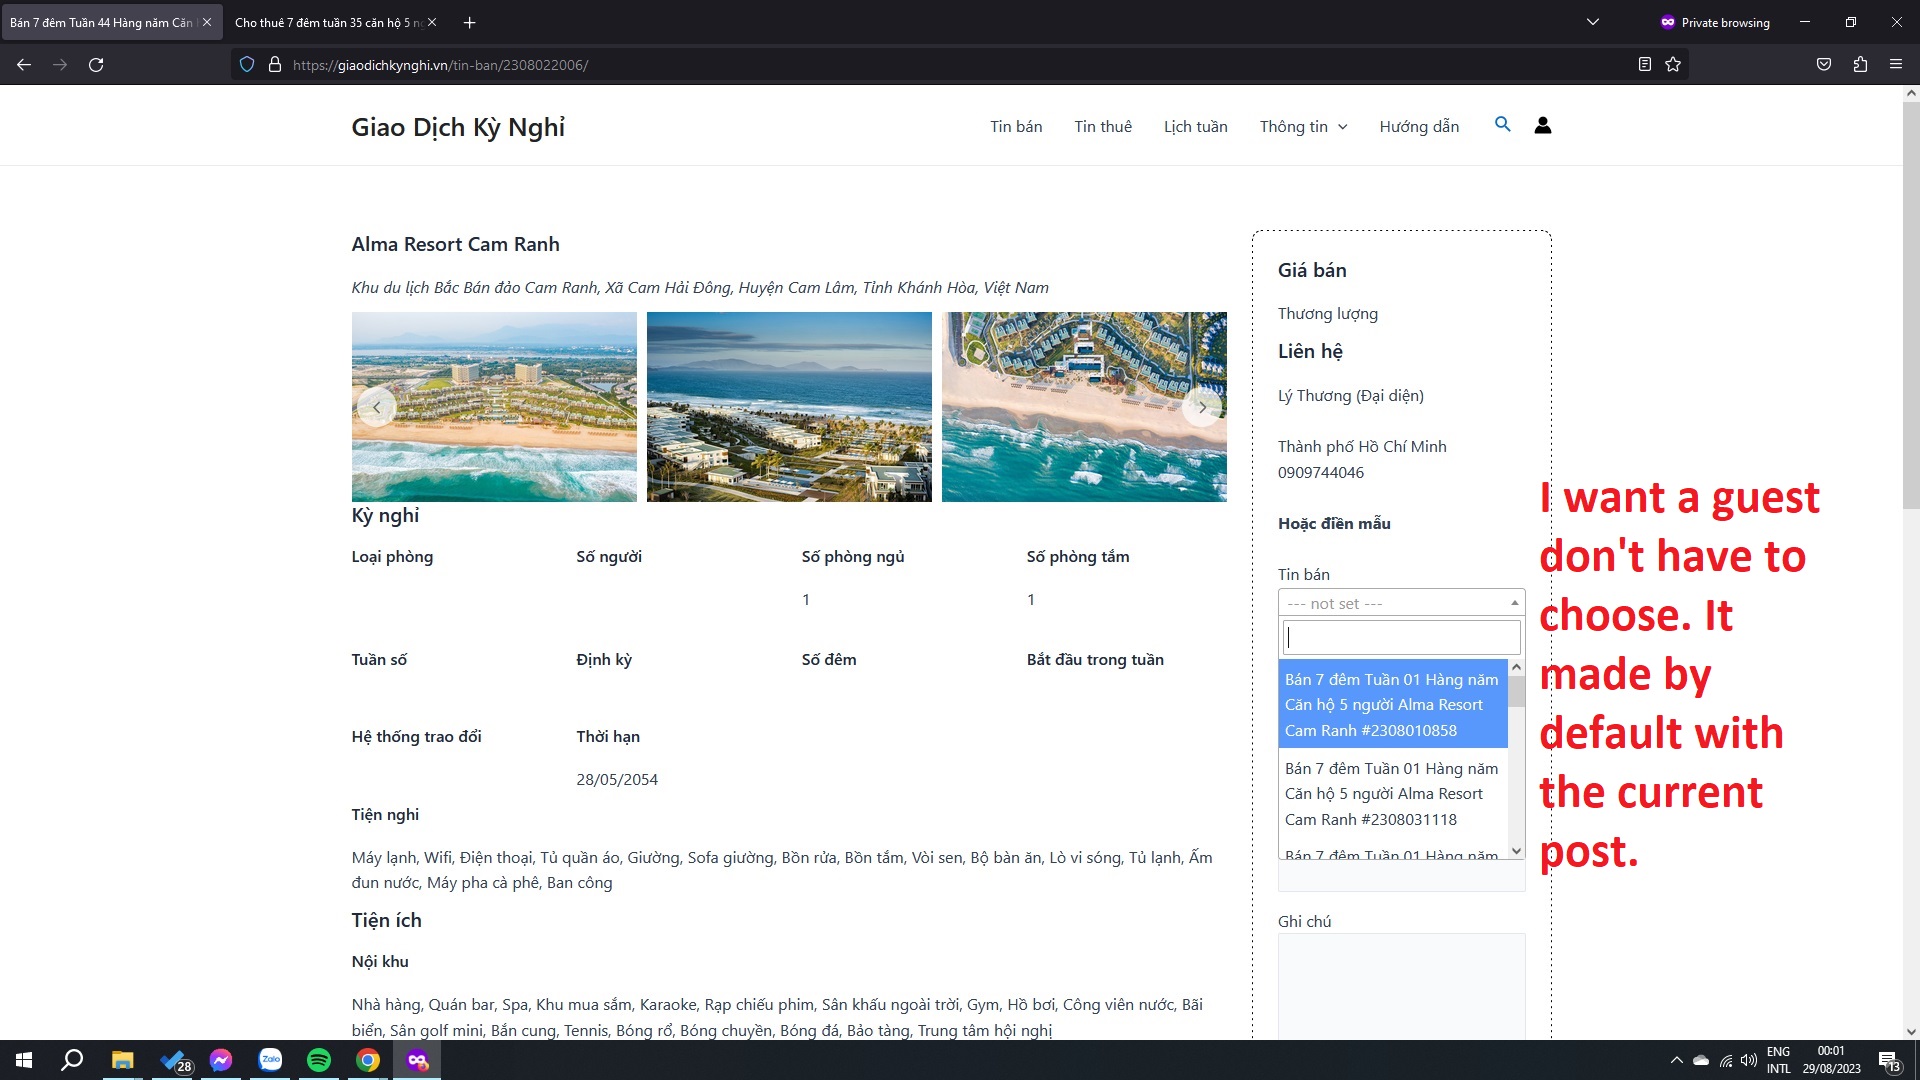
Task: Open the taskbar clock and date
Action: (x=1831, y=1060)
